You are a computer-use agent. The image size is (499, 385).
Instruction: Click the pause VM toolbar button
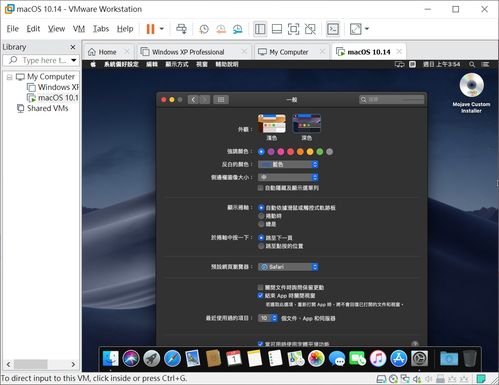(150, 29)
